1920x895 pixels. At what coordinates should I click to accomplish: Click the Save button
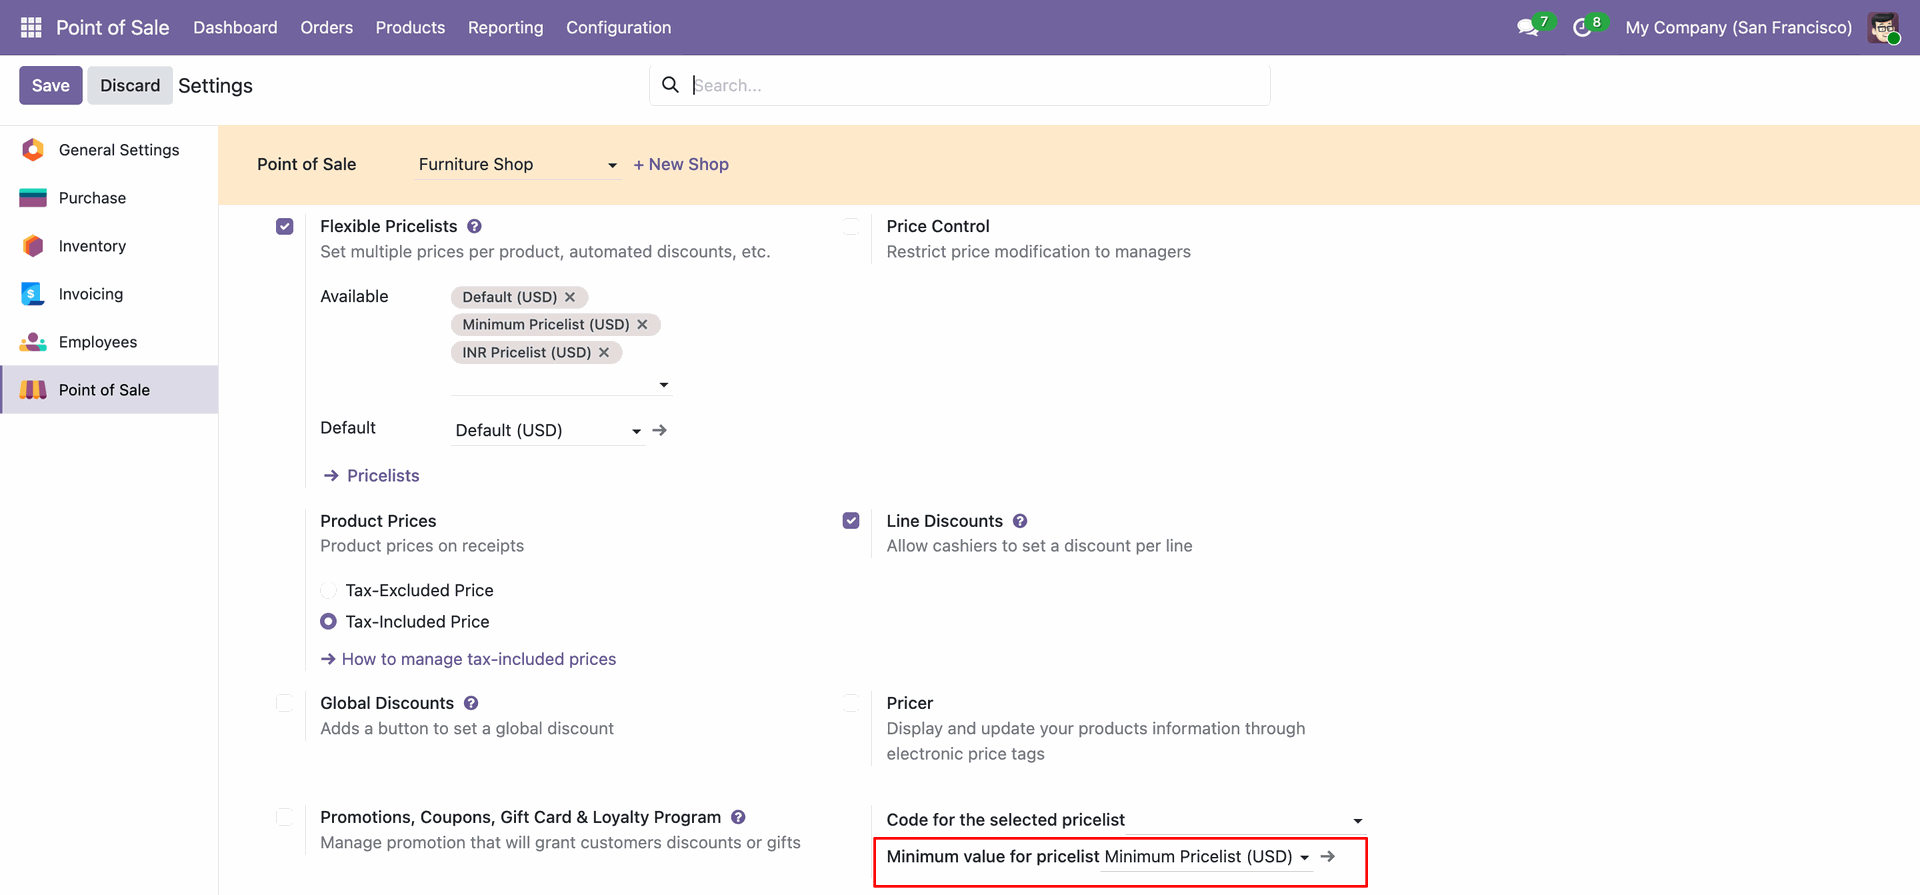(x=50, y=85)
